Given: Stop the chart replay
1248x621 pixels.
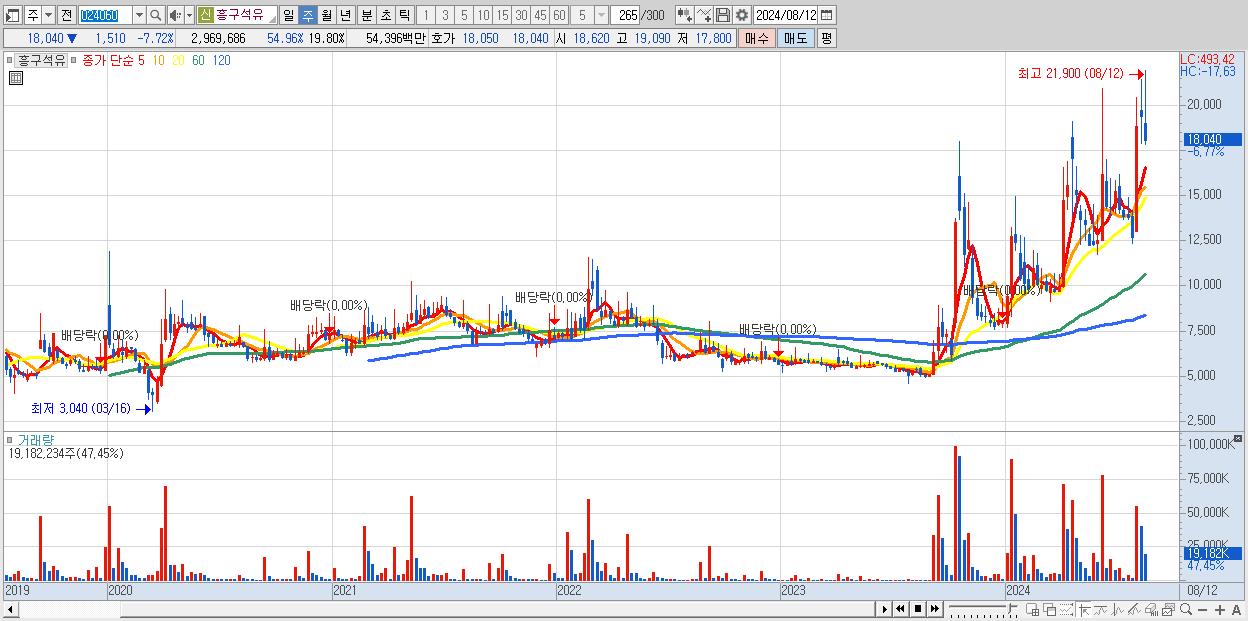Looking at the screenshot, I should point(918,609).
